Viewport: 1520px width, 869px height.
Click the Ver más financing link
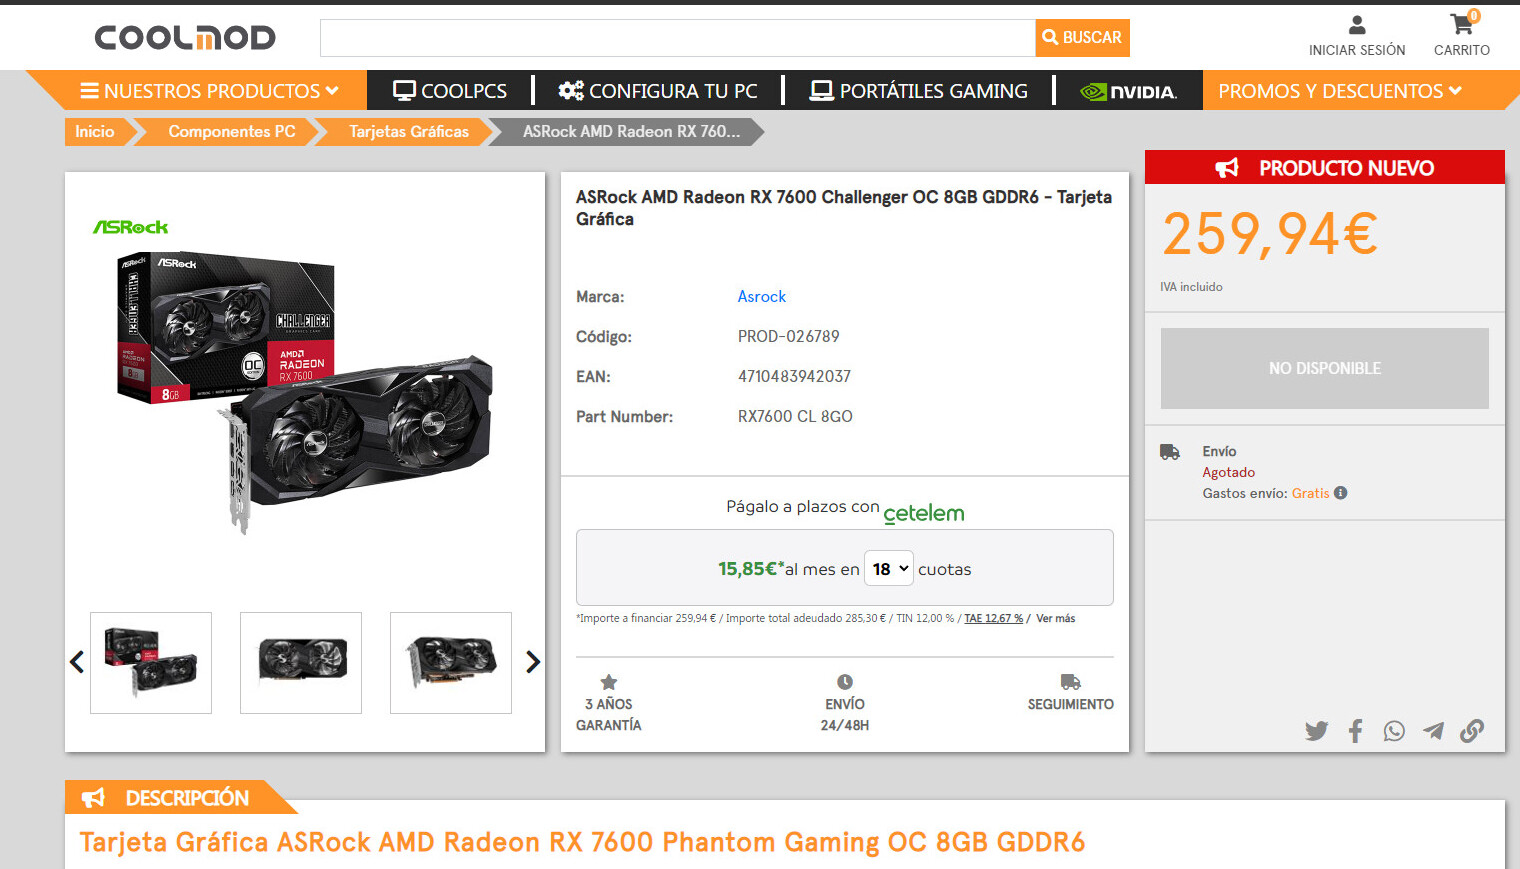1056,619
